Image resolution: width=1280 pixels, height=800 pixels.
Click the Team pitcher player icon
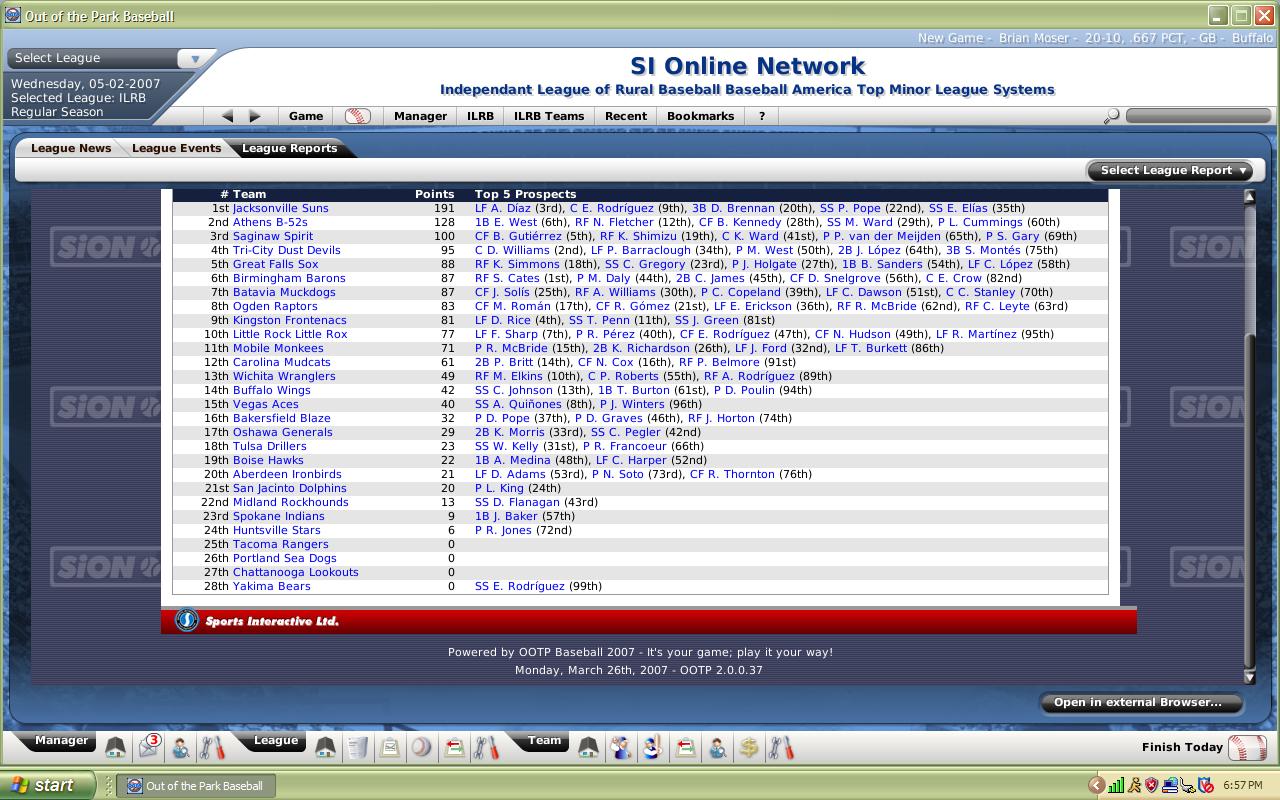(653, 747)
